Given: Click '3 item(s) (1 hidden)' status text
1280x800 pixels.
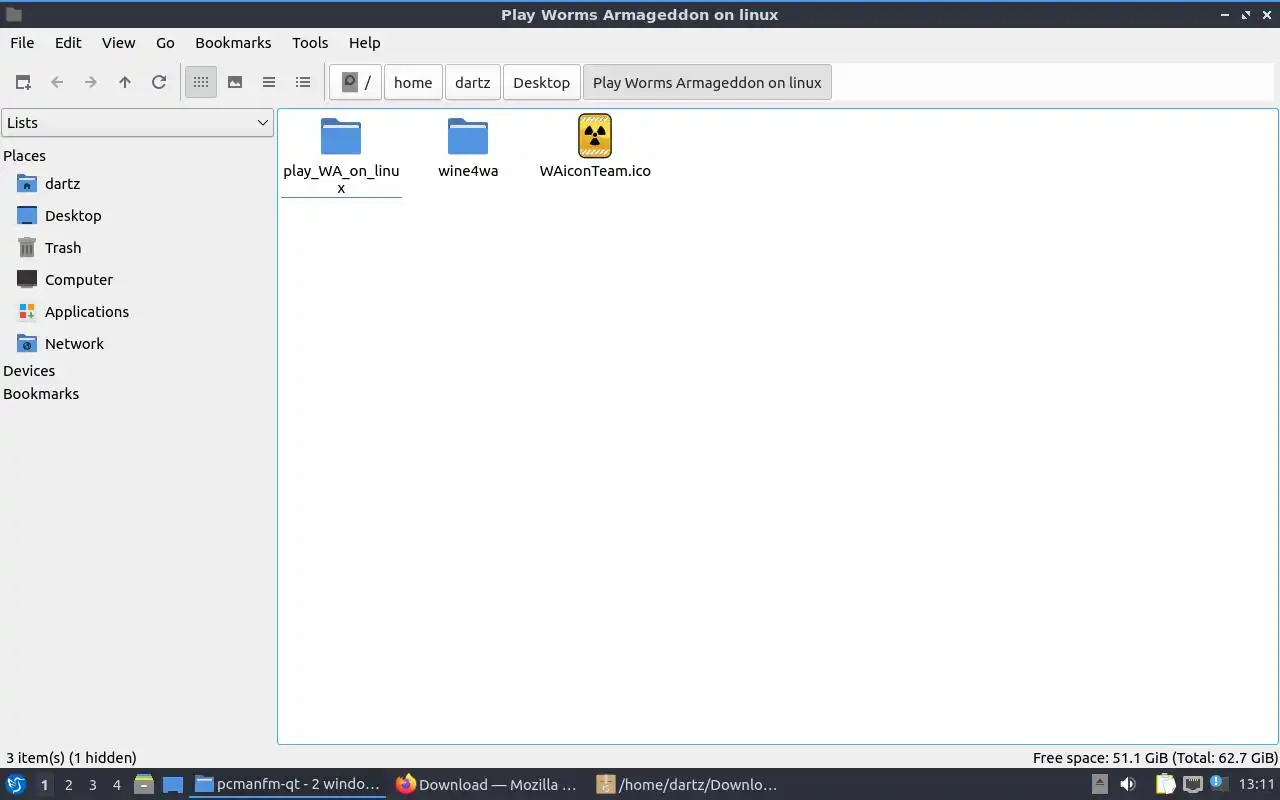Looking at the screenshot, I should (x=71, y=758).
